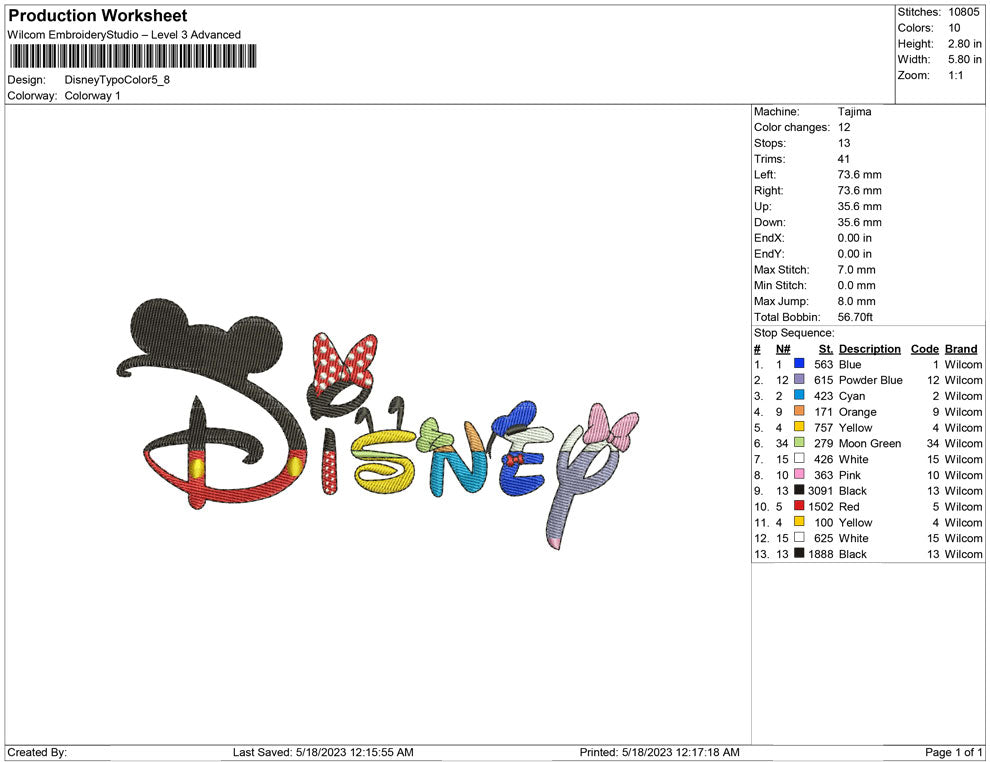
Task: Click the 'Colorway 1' value
Action: pyautogui.click(x=92, y=96)
